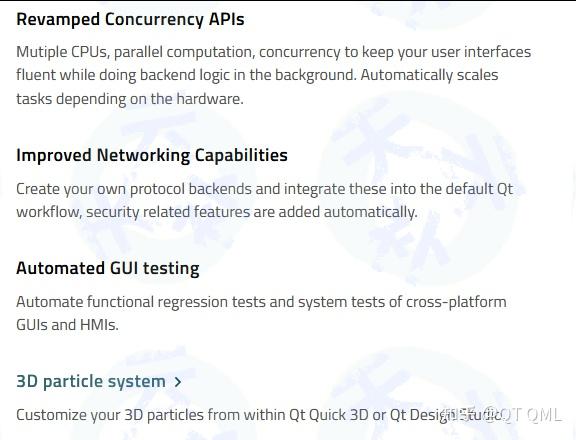Click 'parallel computation' in the concurrency paragraph
The width and height of the screenshot is (576, 440).
(x=184, y=52)
